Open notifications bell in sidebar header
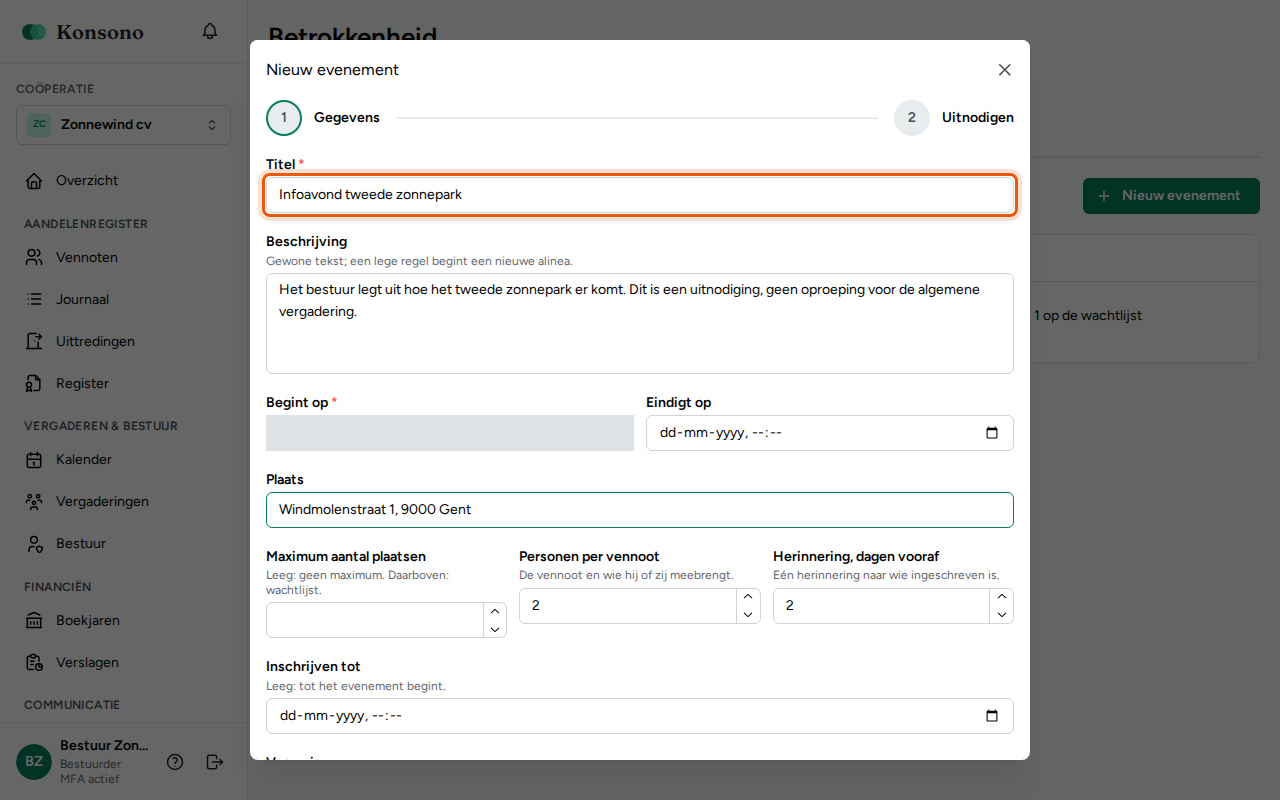The height and width of the screenshot is (800, 1280). [x=210, y=31]
